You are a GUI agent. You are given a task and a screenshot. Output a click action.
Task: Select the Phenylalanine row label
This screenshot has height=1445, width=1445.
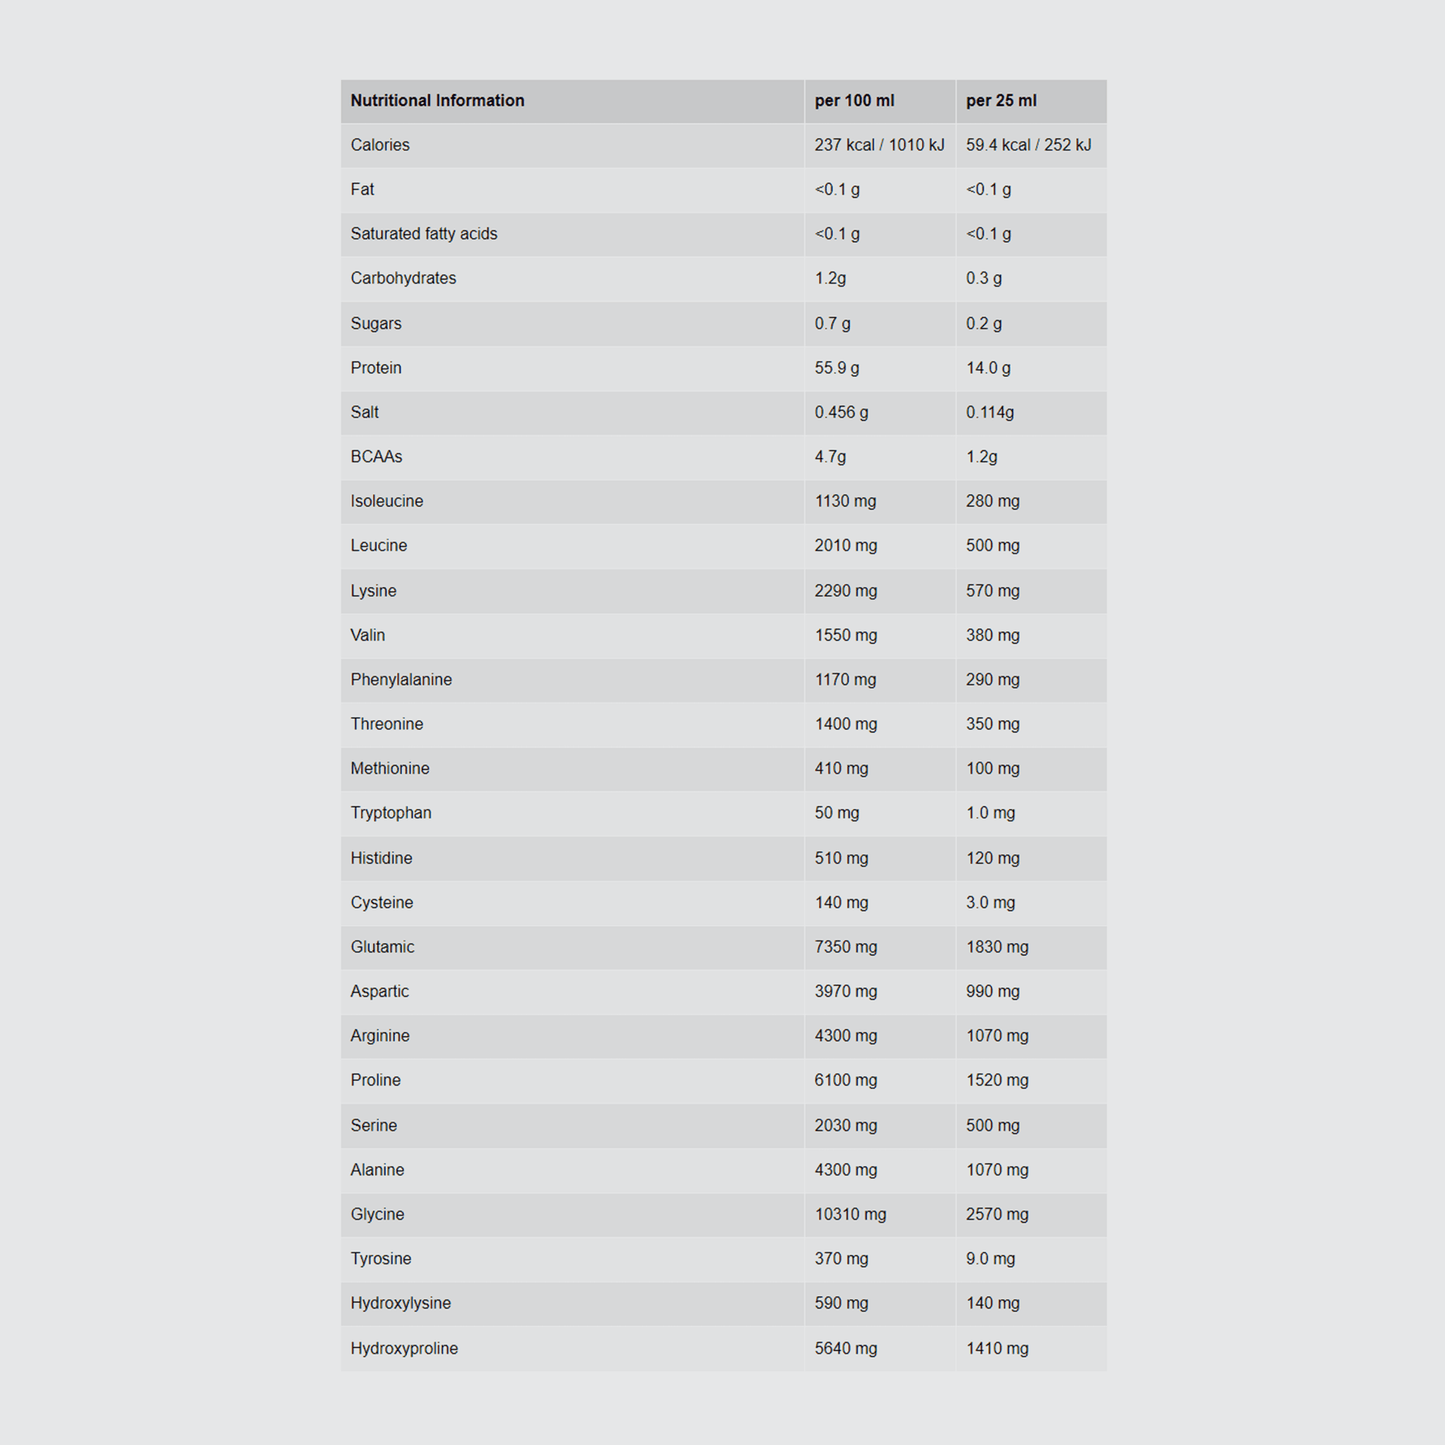[401, 680]
